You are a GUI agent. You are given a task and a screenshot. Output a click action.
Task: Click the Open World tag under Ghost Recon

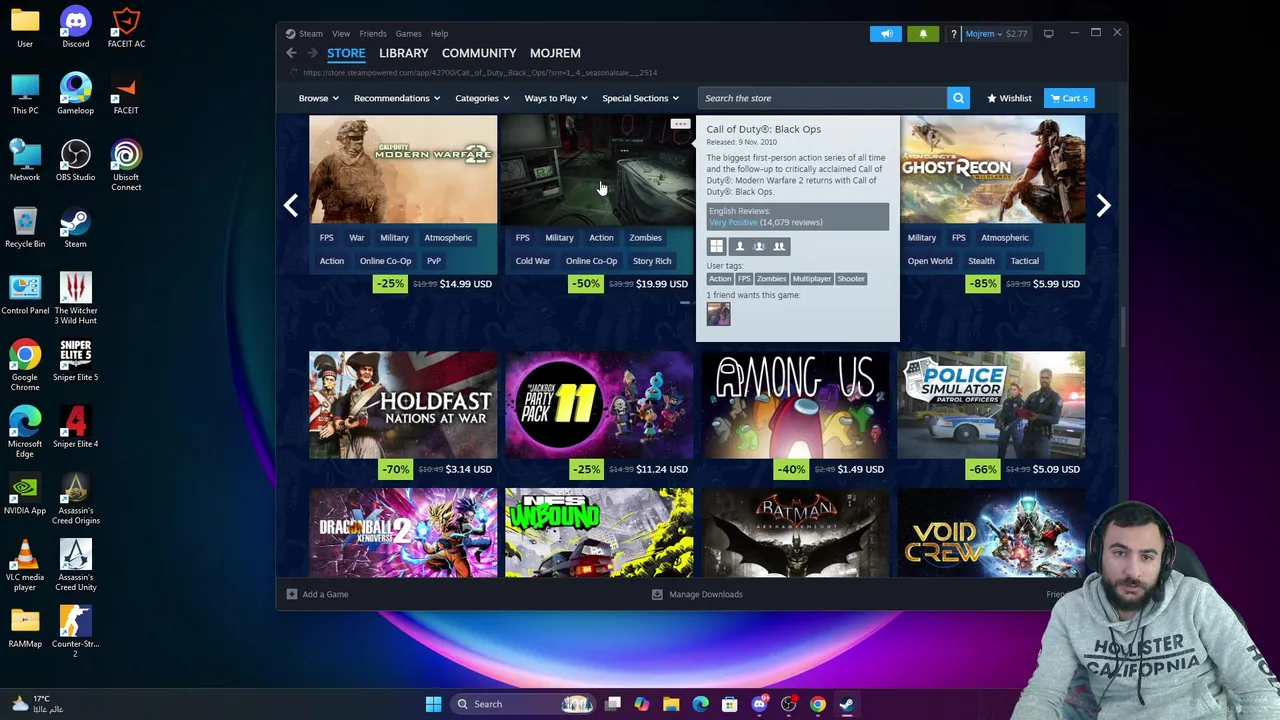tap(930, 261)
